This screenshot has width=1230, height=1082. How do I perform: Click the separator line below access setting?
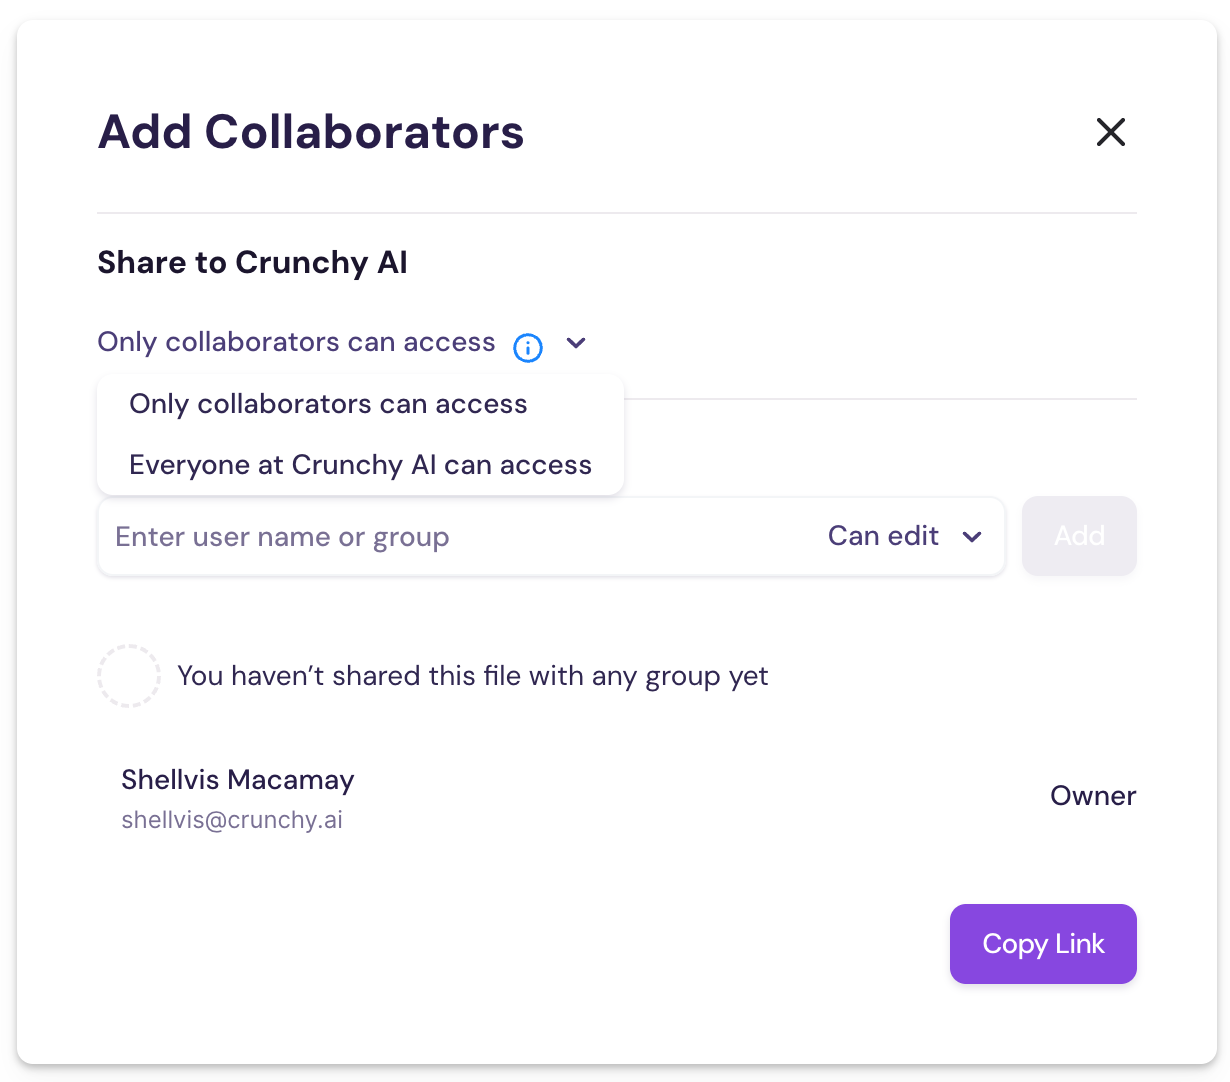(x=880, y=399)
